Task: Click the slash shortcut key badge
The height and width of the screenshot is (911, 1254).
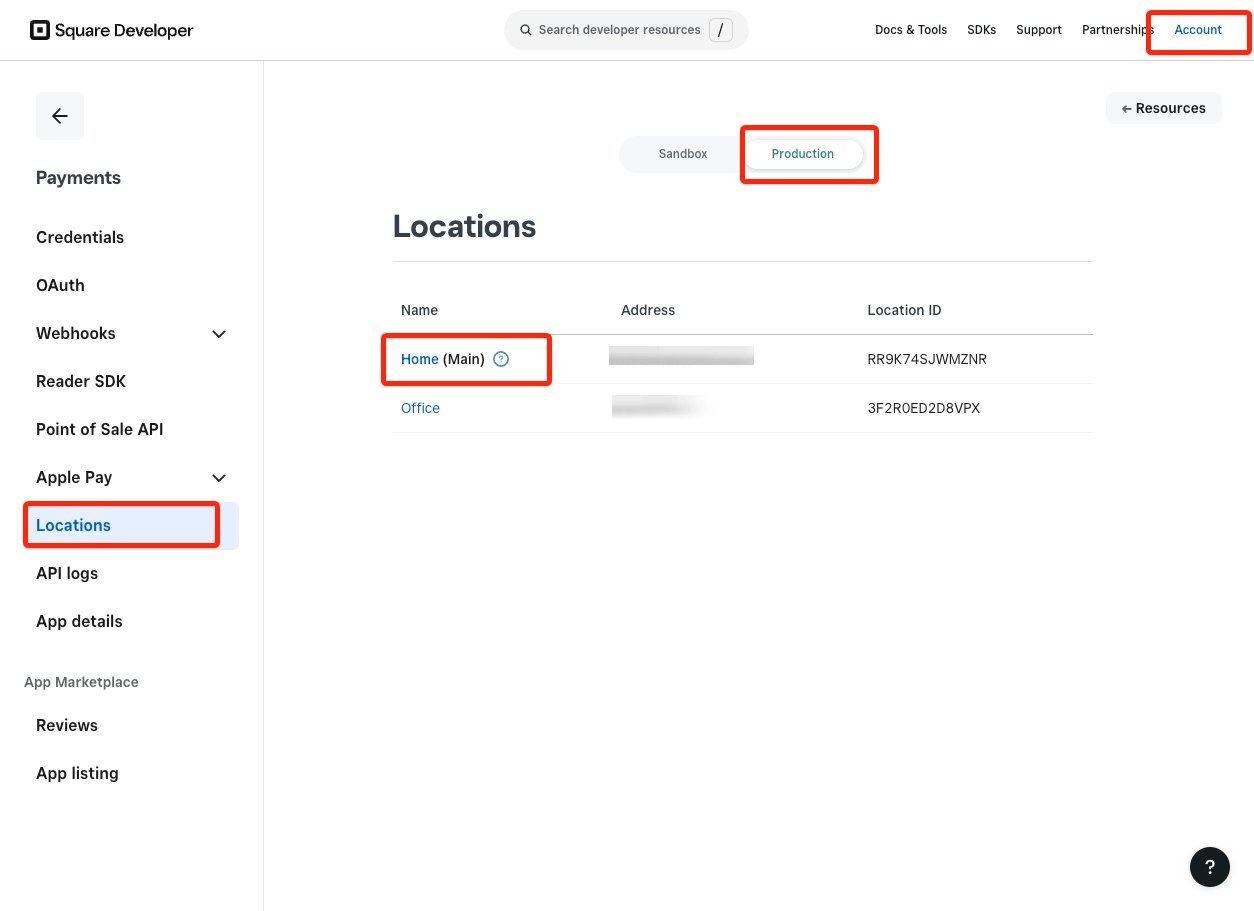Action: click(x=720, y=30)
